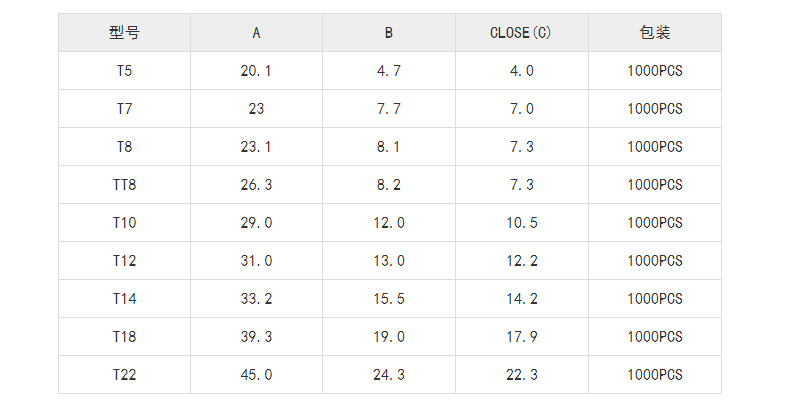Viewport: 790px width, 415px height.
Task: Click the 型号 column header
Action: point(124,32)
